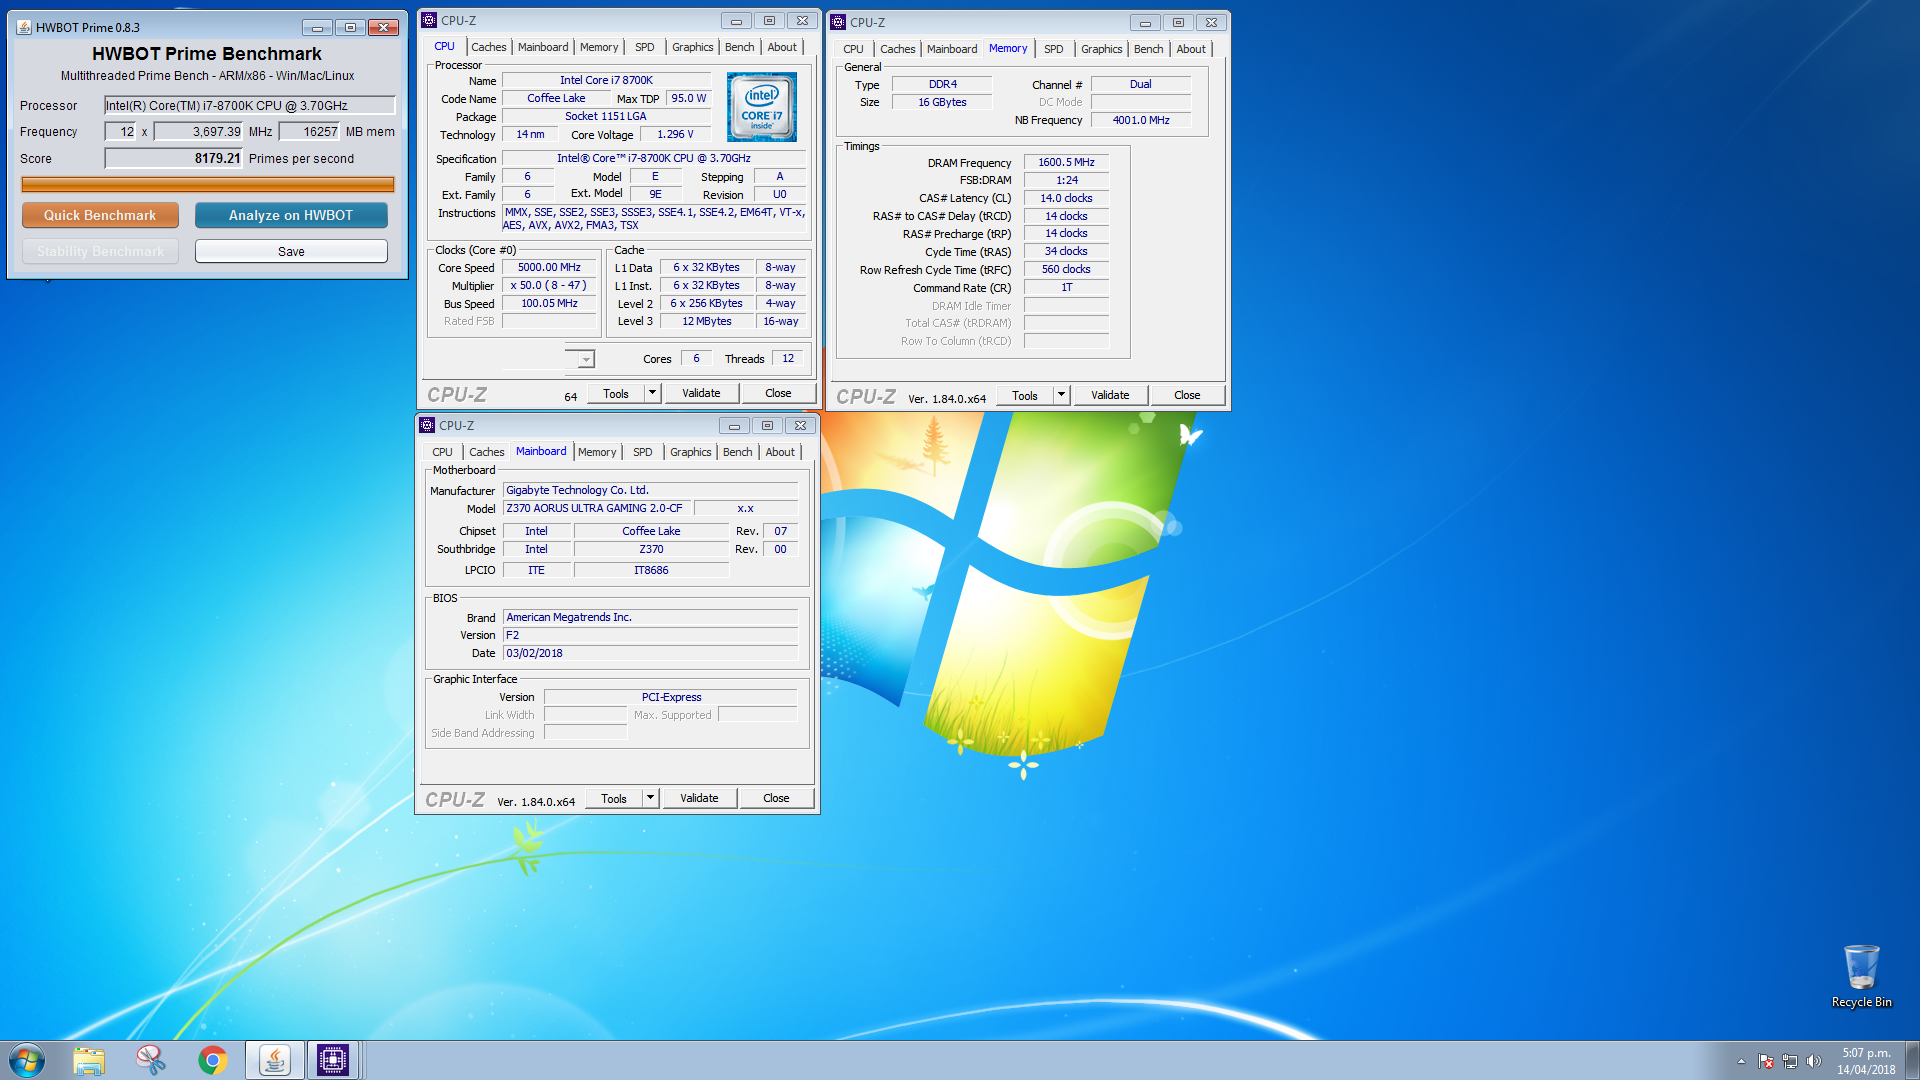Open Caches tab in CPU-Z CPU window
This screenshot has width=1920, height=1080.
488,47
